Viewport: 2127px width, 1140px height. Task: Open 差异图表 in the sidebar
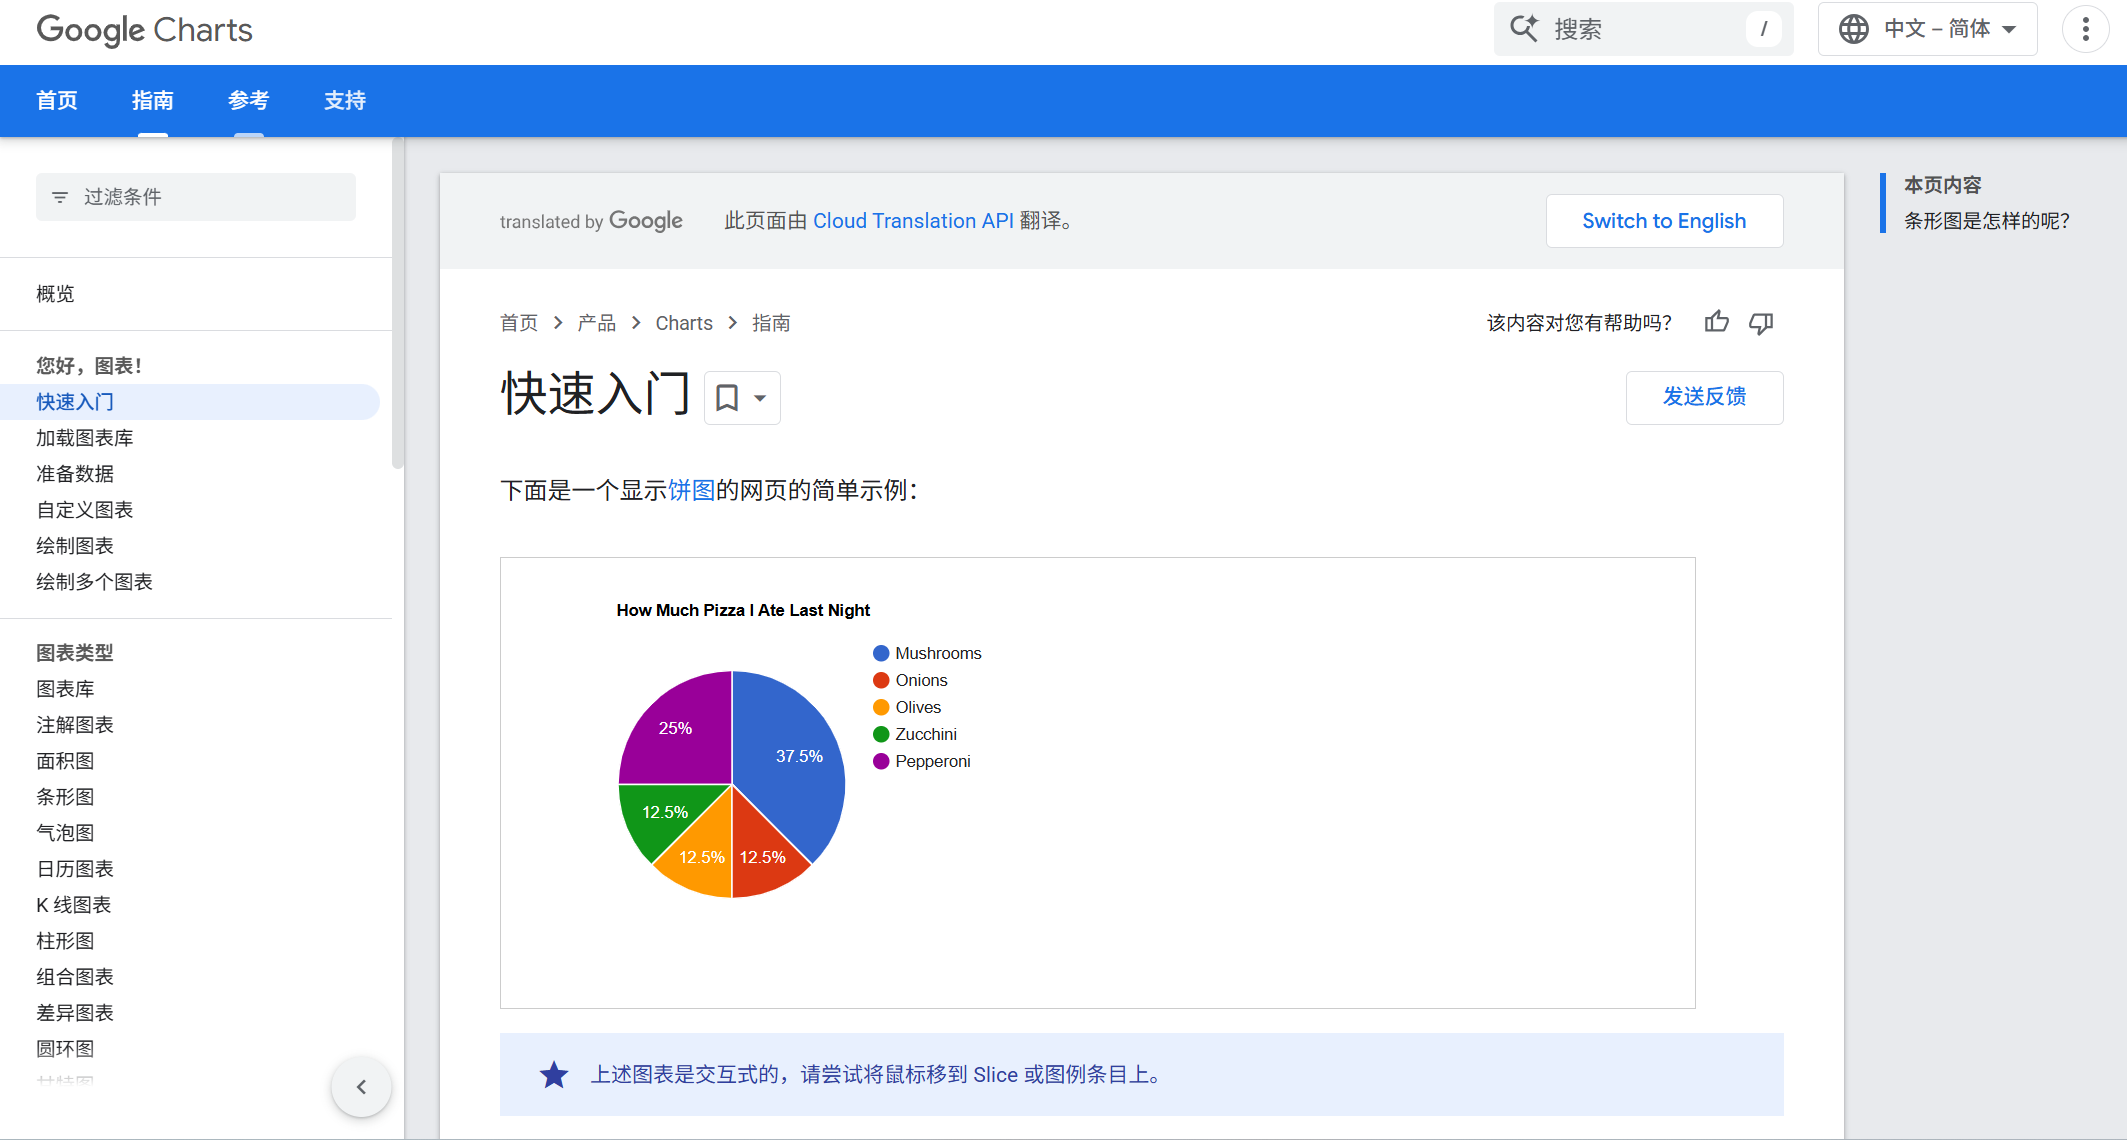[75, 1013]
